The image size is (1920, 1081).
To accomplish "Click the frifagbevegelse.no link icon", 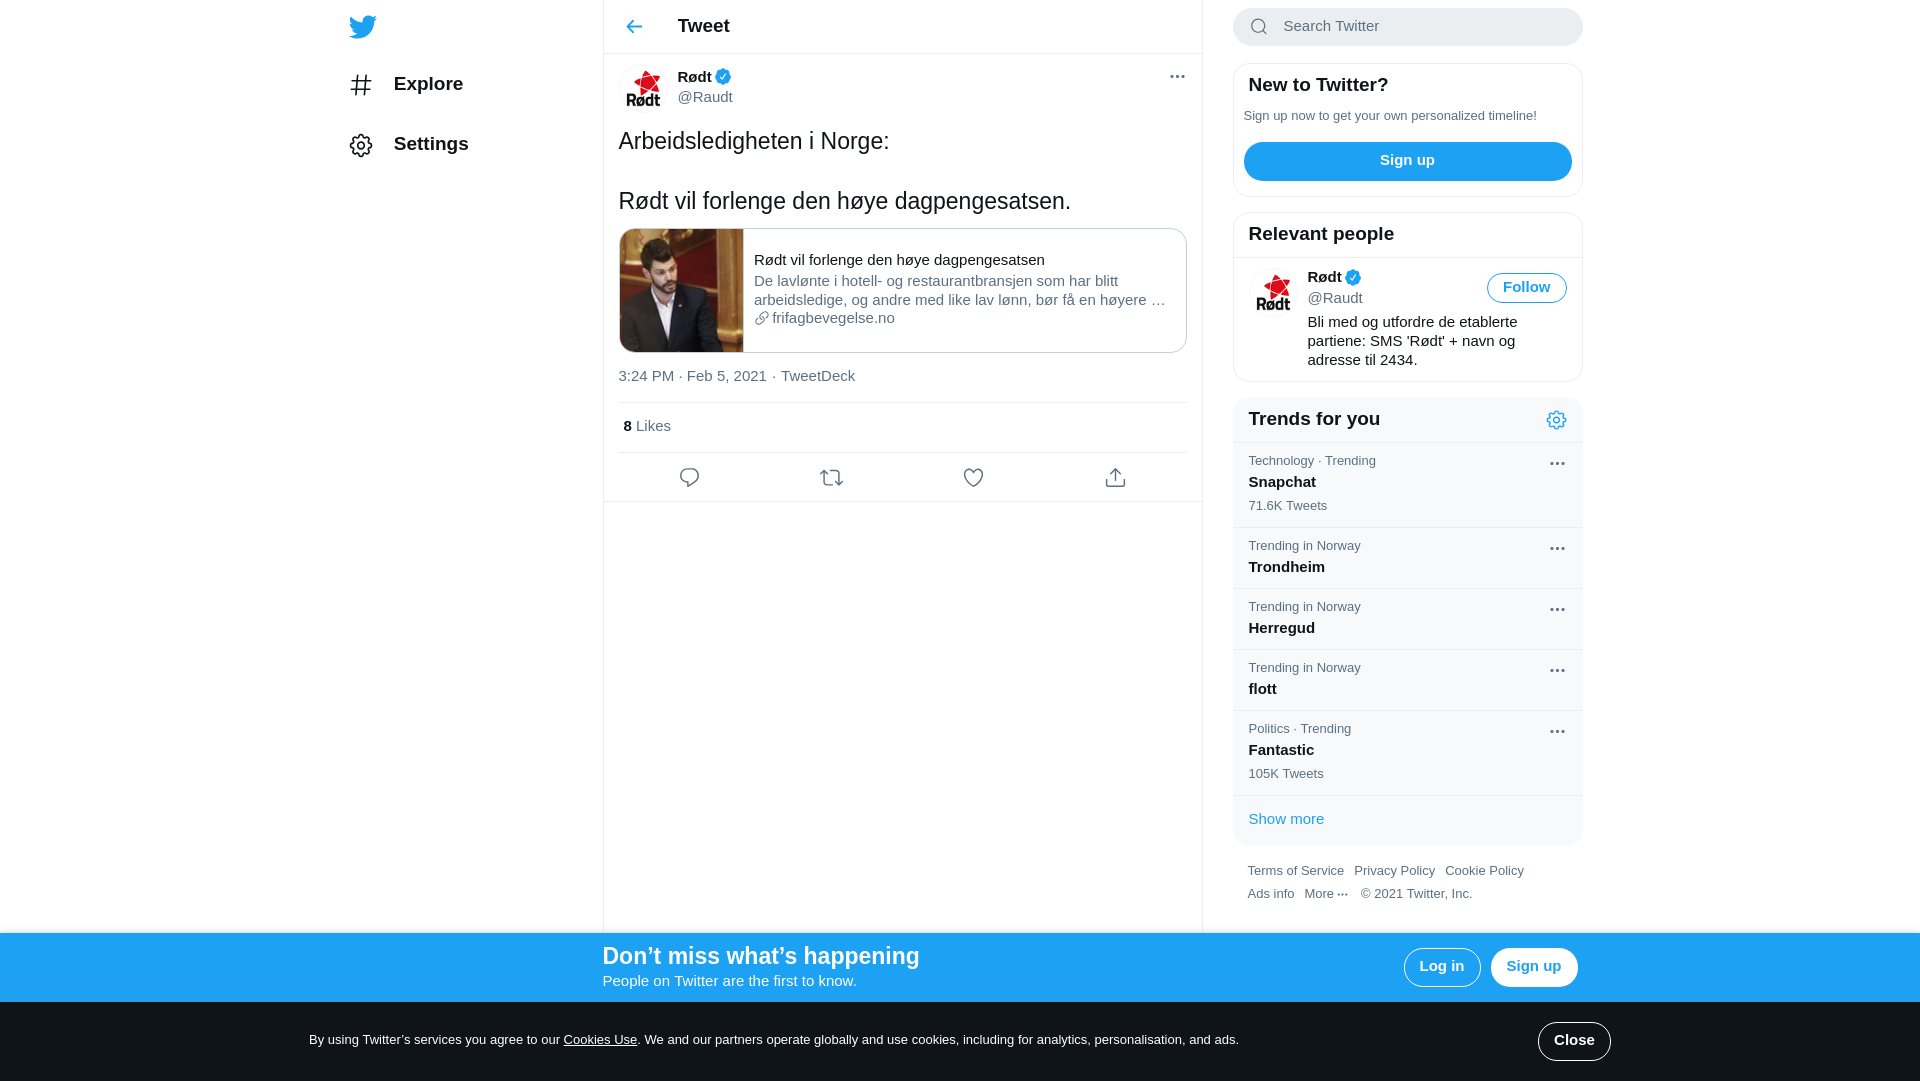I will pos(761,318).
